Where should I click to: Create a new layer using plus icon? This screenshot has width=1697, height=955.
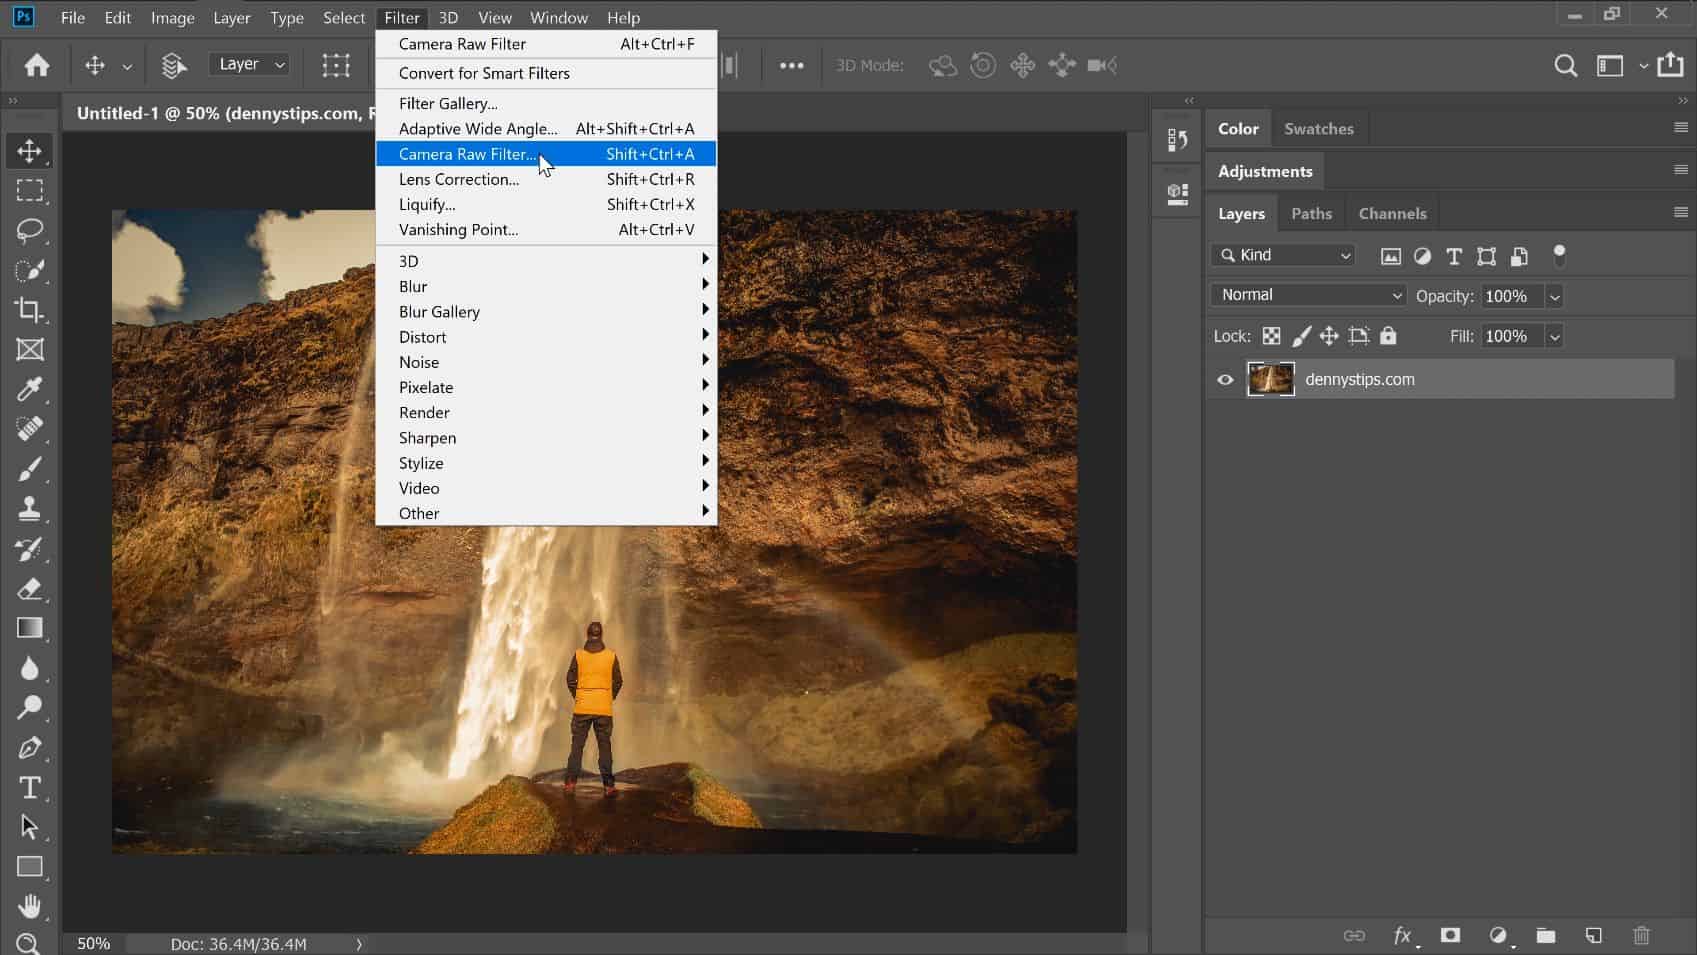click(1593, 936)
